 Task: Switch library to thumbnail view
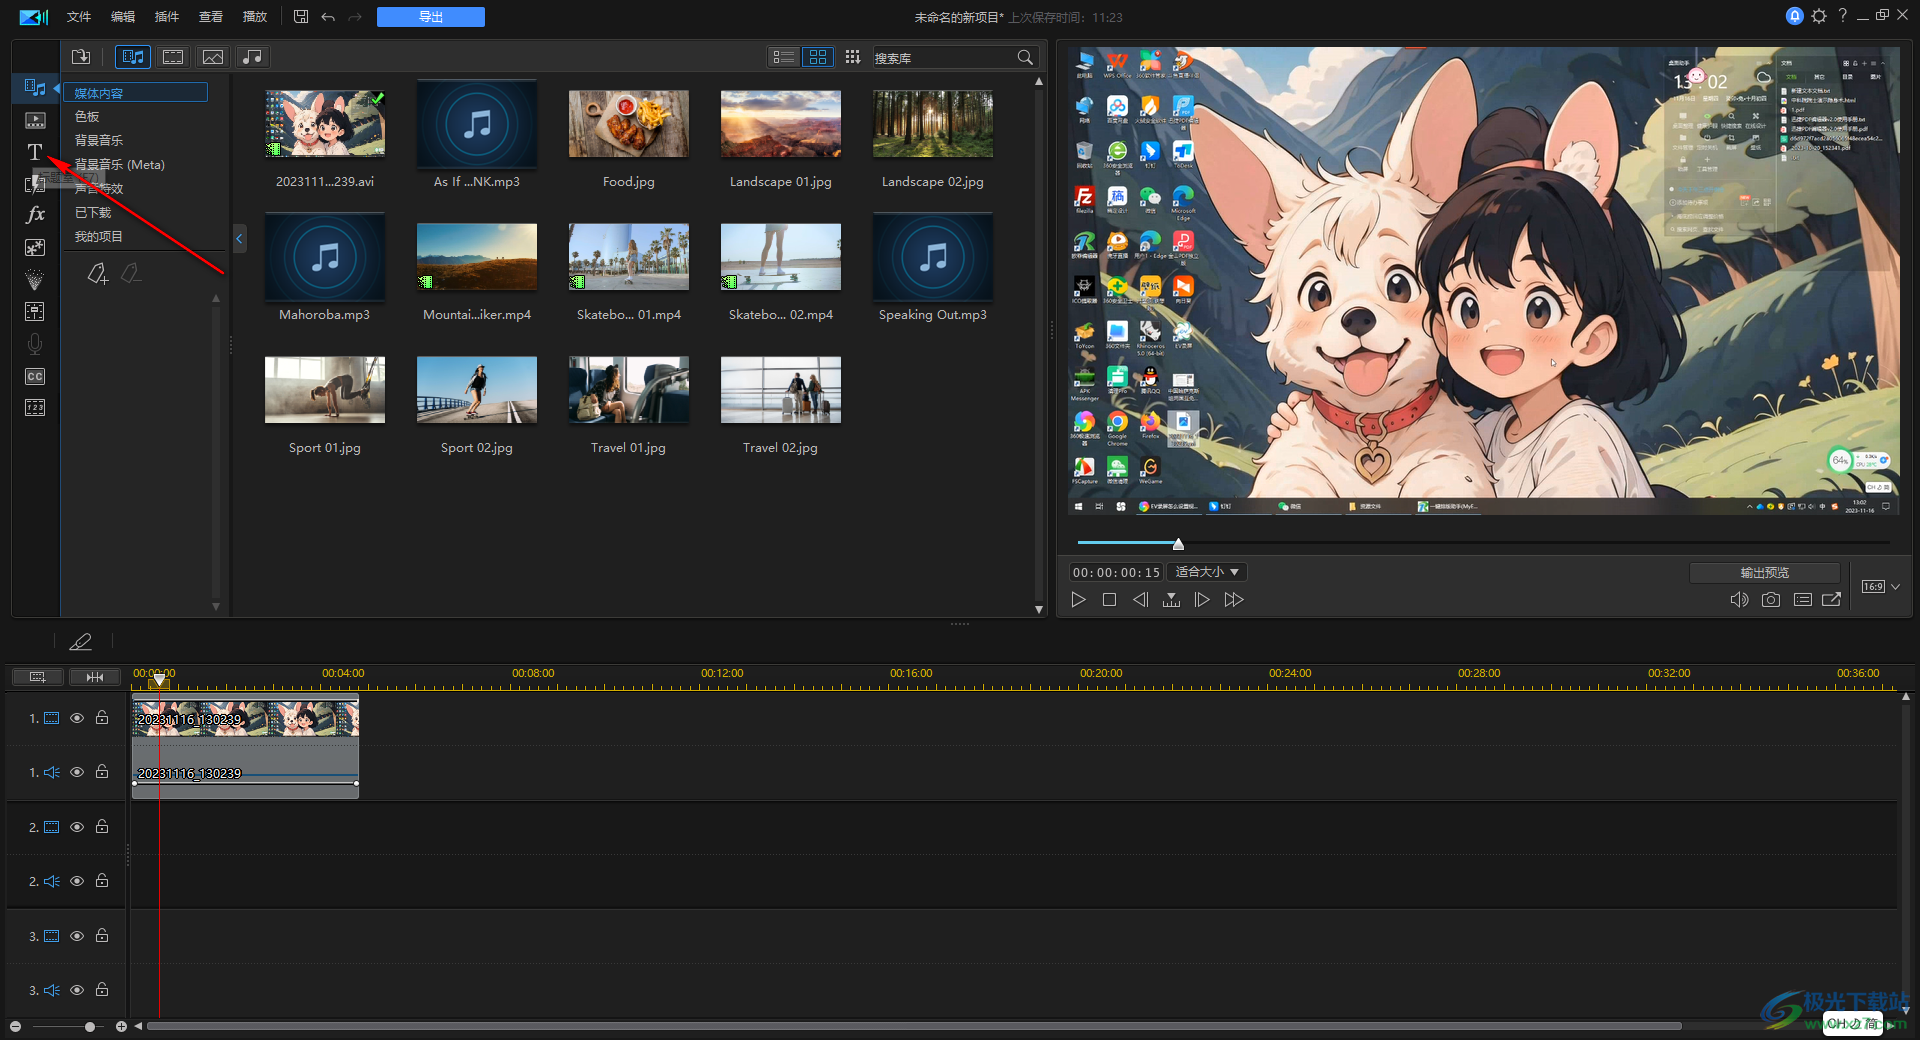818,57
